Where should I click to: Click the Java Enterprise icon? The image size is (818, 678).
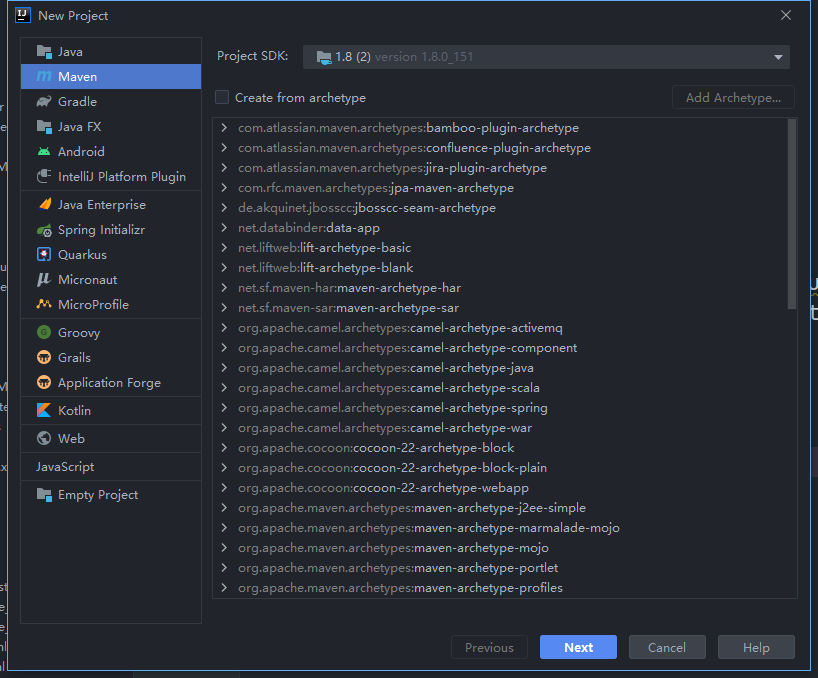click(x=45, y=204)
